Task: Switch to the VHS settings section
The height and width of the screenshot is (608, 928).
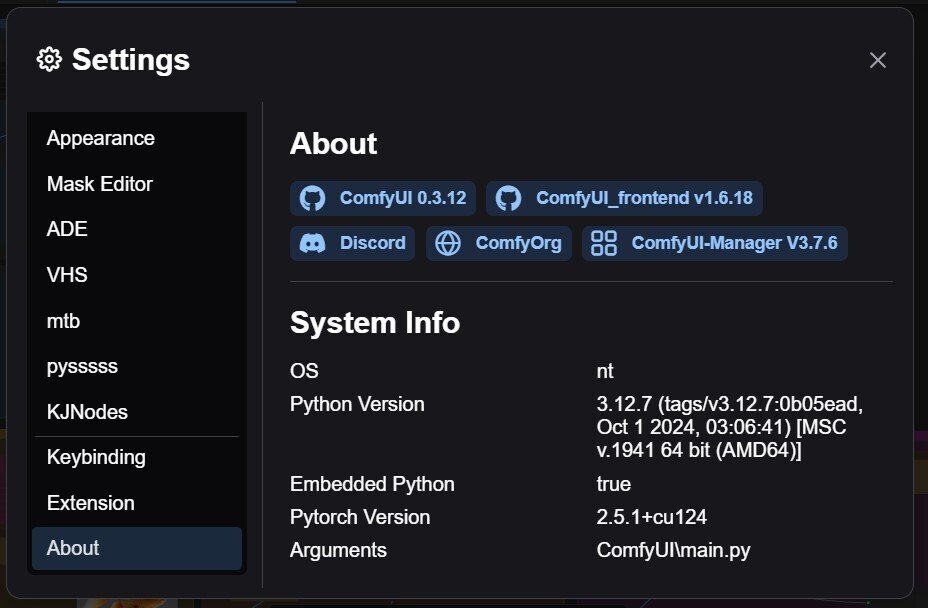Action: point(68,275)
